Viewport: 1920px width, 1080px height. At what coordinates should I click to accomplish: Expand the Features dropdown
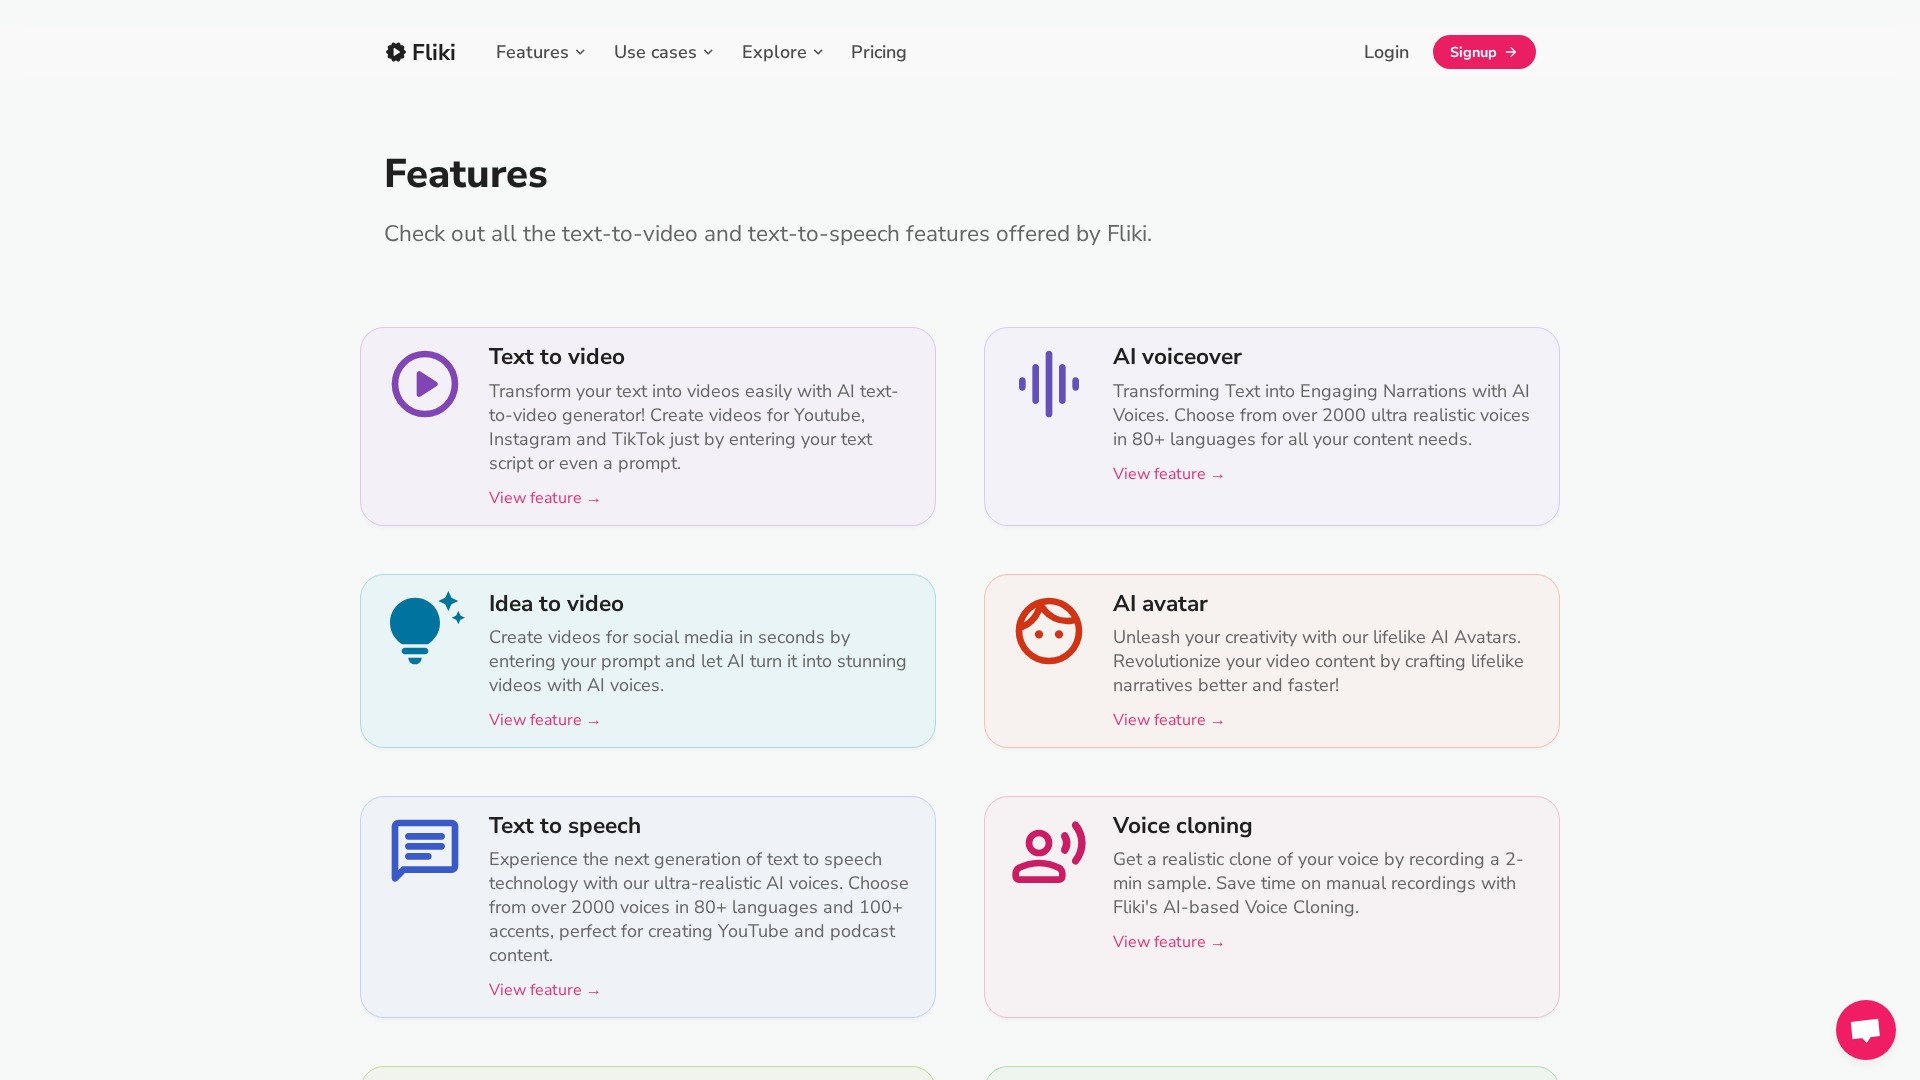coord(540,52)
